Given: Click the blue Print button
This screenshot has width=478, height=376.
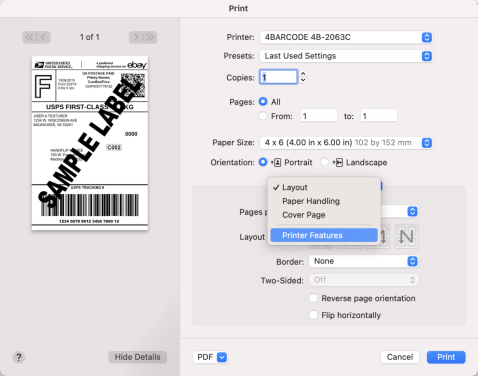Looking at the screenshot, I should pyautogui.click(x=446, y=357).
